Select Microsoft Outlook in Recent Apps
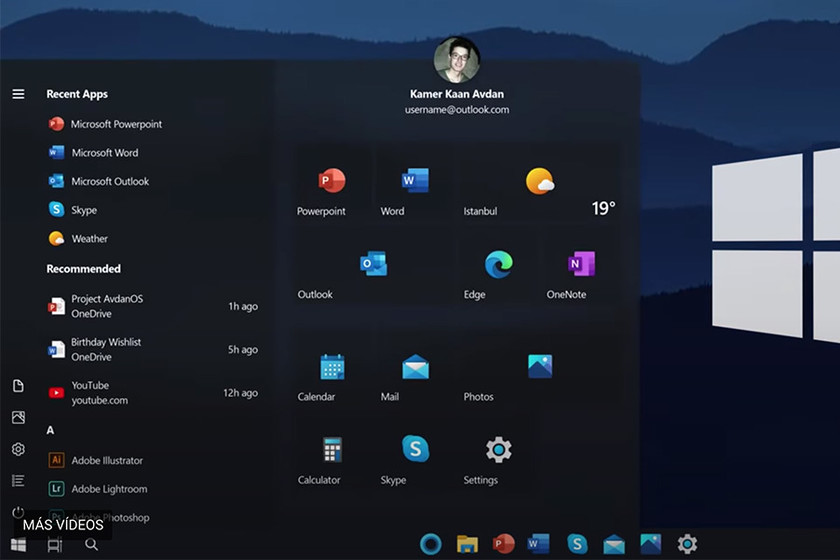 pyautogui.click(x=109, y=181)
